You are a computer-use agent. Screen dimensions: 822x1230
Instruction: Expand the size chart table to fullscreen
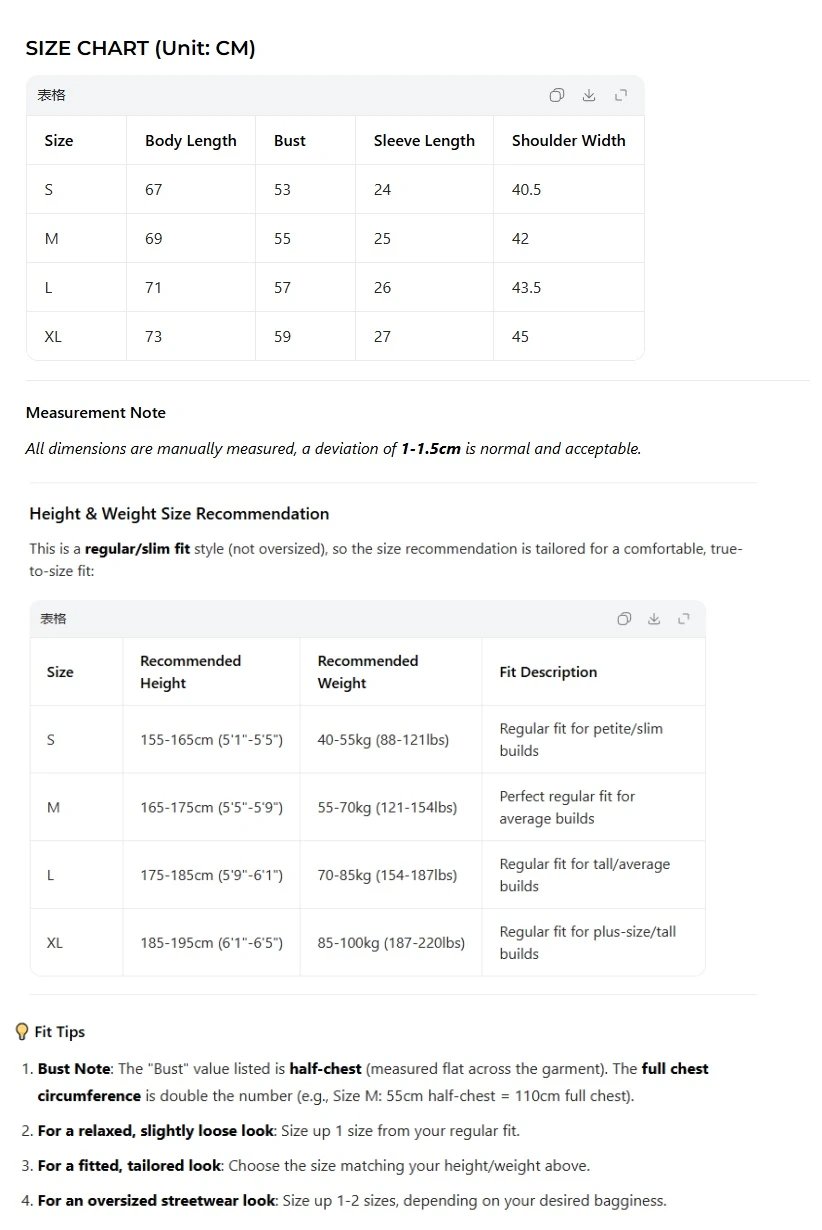coord(621,95)
